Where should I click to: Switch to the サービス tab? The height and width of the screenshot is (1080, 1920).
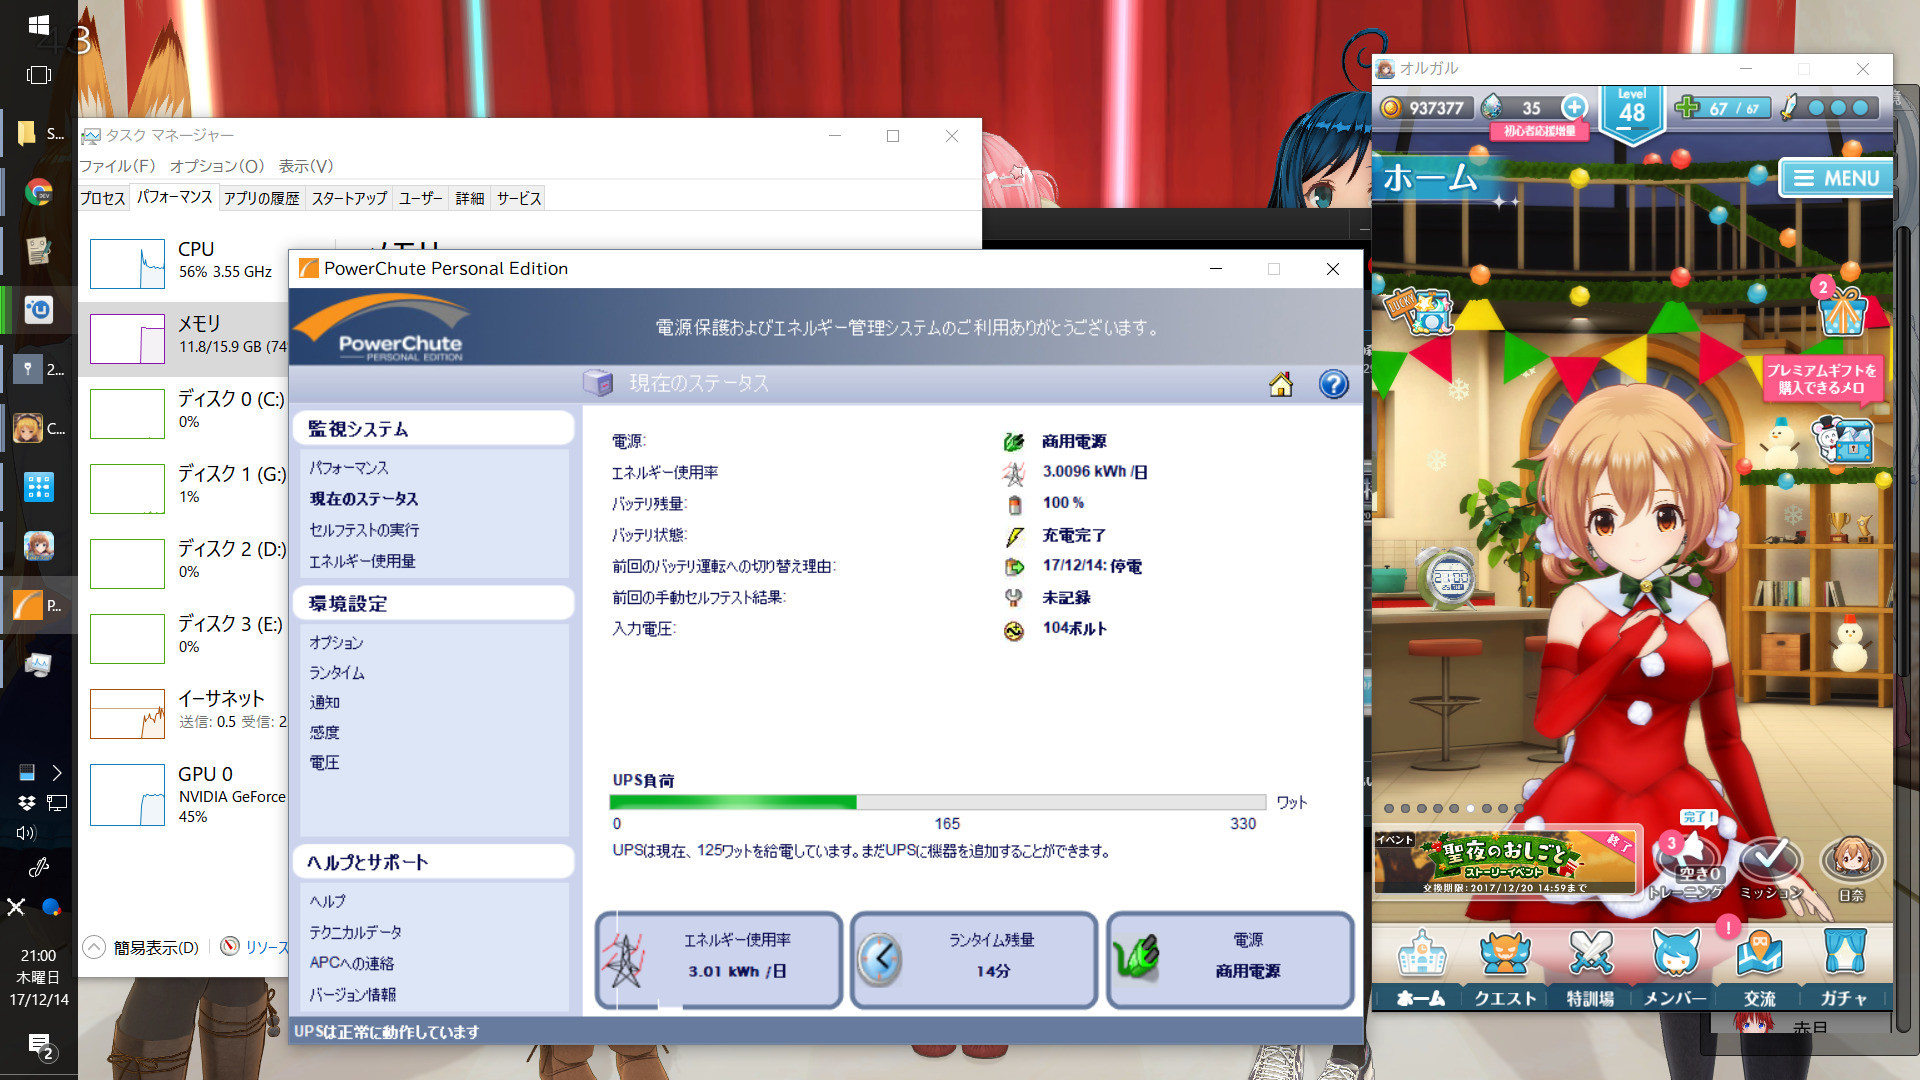519,198
